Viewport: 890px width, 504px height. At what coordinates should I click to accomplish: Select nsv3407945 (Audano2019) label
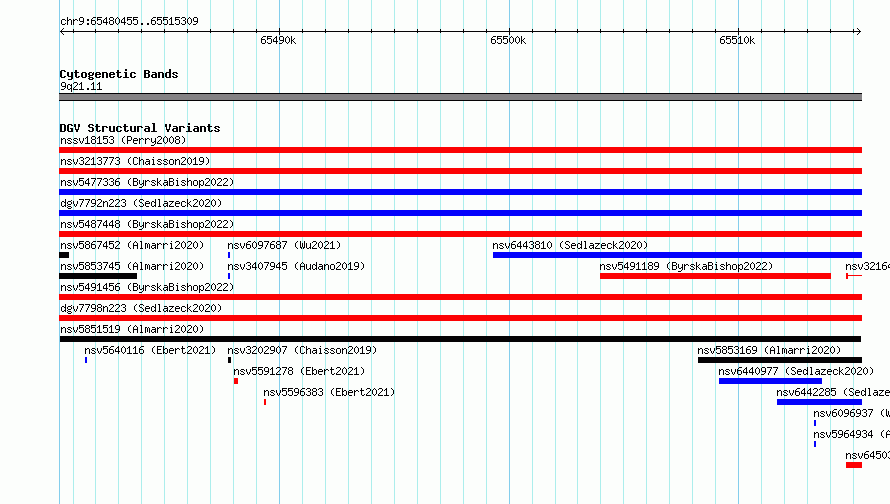tap(296, 266)
